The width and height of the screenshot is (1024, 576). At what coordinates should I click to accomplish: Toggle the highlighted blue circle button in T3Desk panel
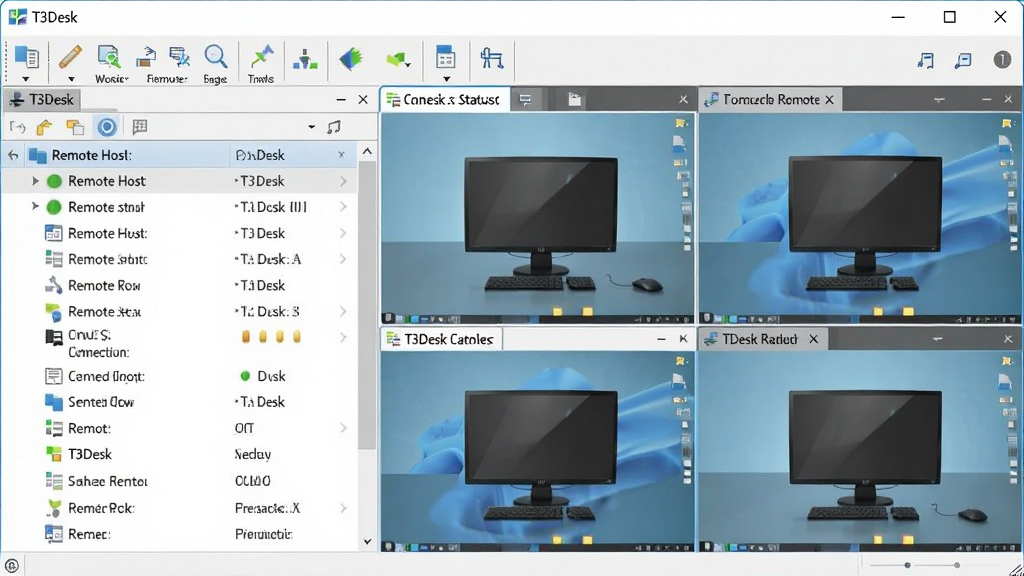(107, 127)
